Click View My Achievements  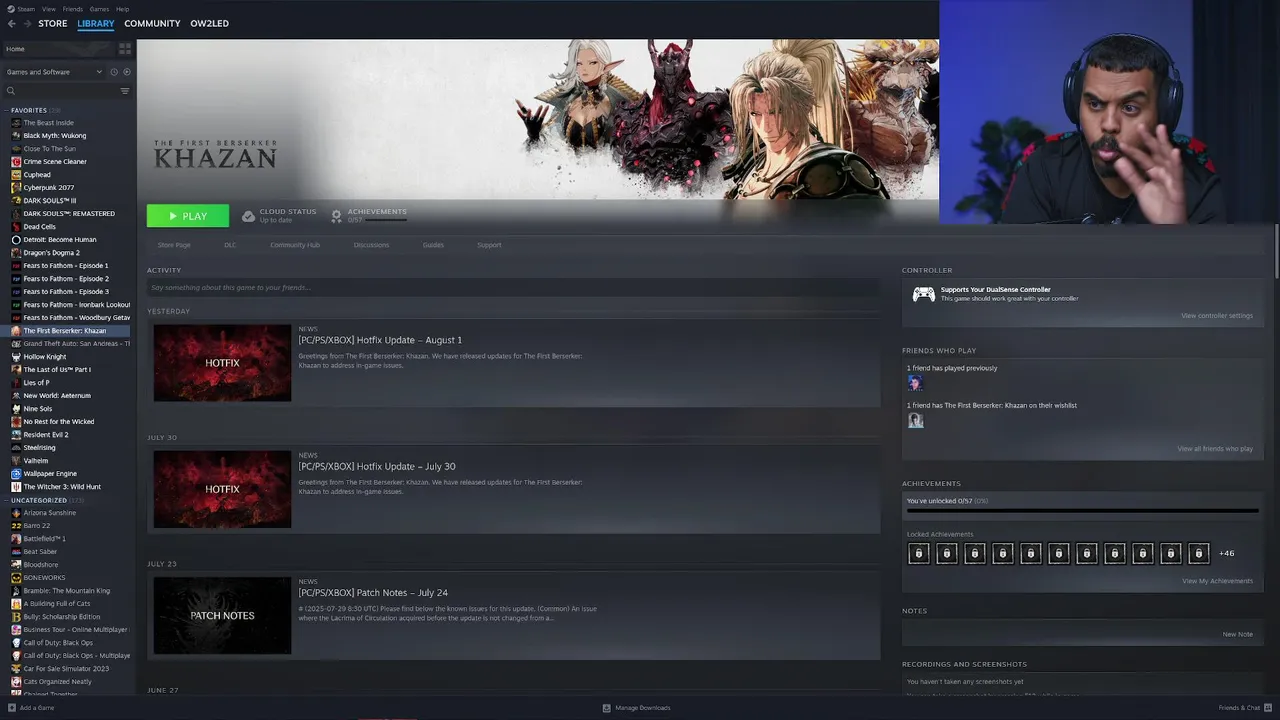pos(1217,581)
